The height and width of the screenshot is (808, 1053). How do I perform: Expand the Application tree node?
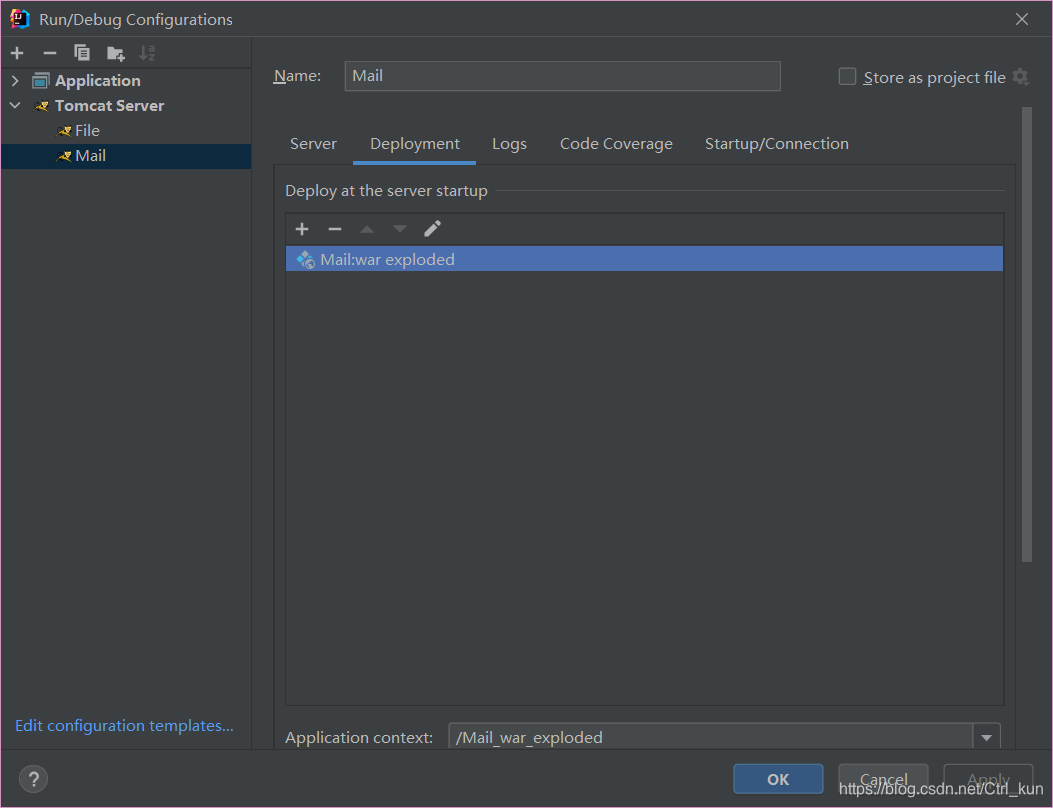[15, 81]
